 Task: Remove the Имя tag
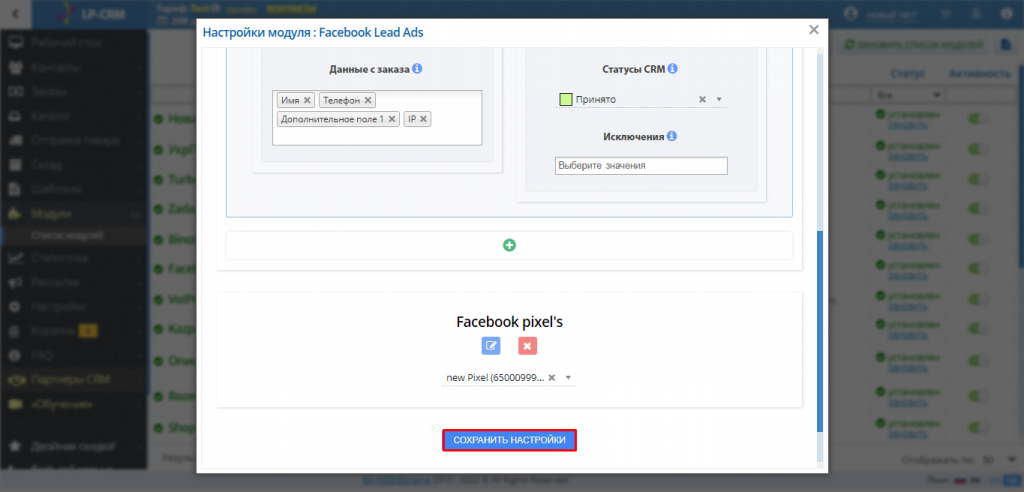click(307, 100)
